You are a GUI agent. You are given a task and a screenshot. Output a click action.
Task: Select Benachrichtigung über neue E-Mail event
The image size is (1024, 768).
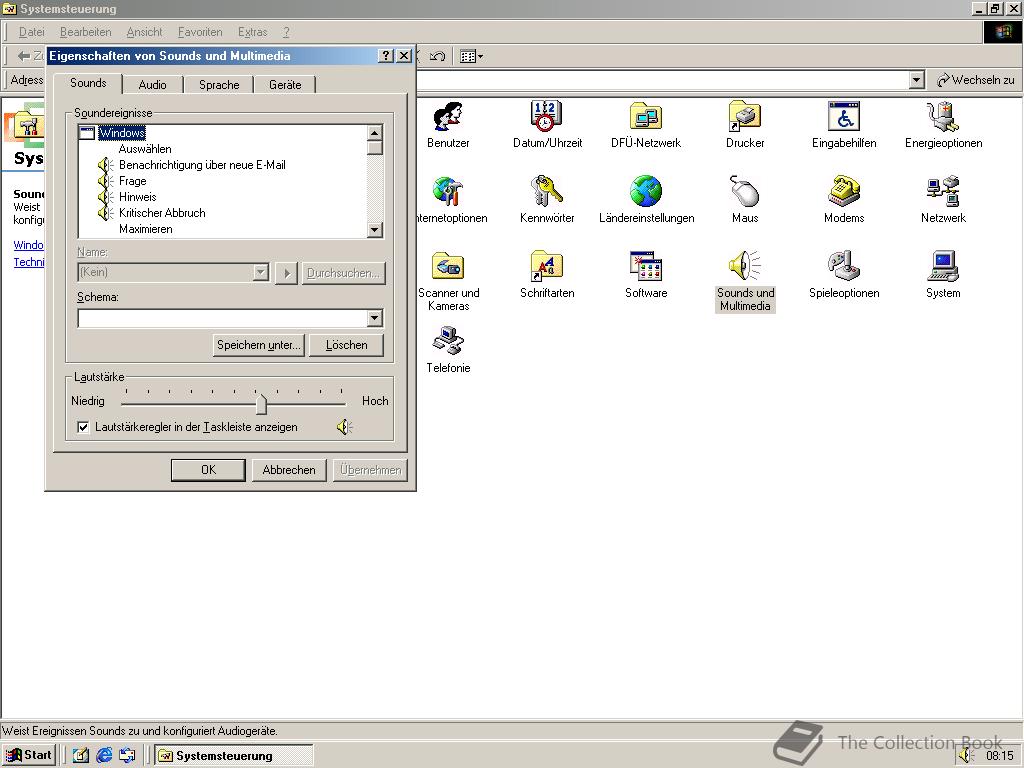click(202, 165)
